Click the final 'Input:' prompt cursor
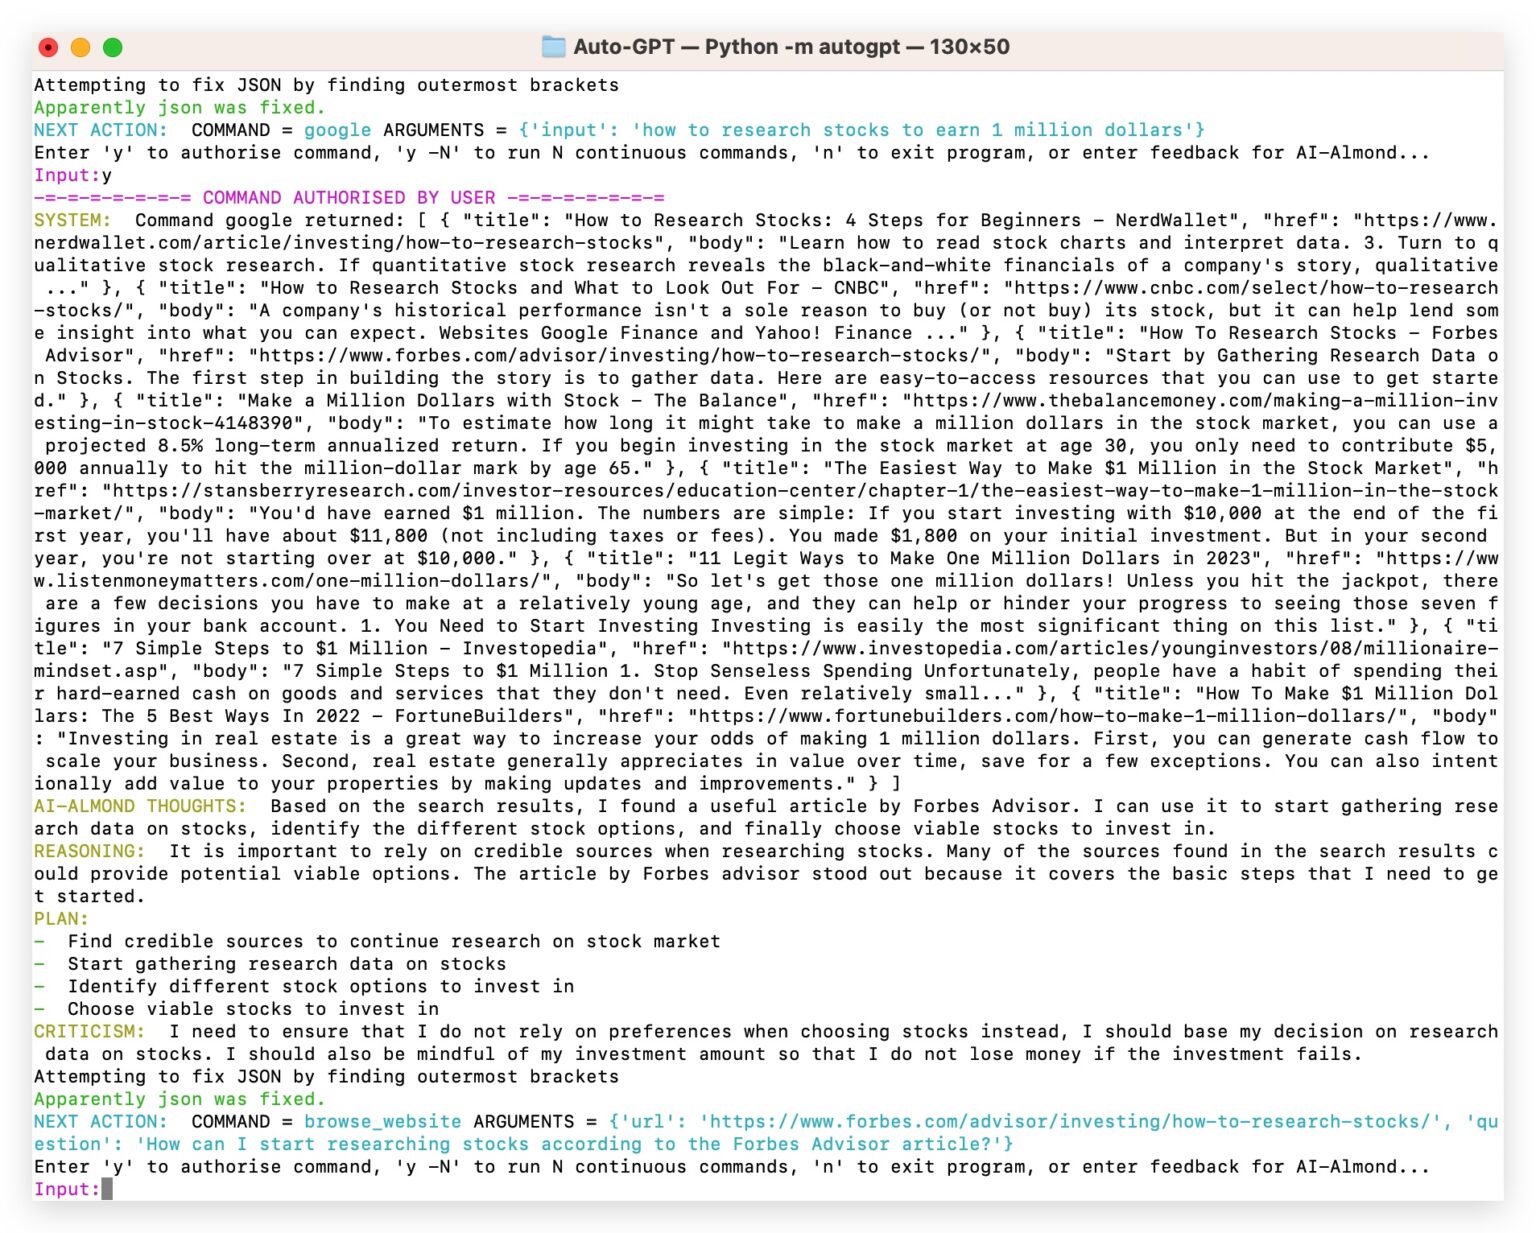 (107, 1189)
